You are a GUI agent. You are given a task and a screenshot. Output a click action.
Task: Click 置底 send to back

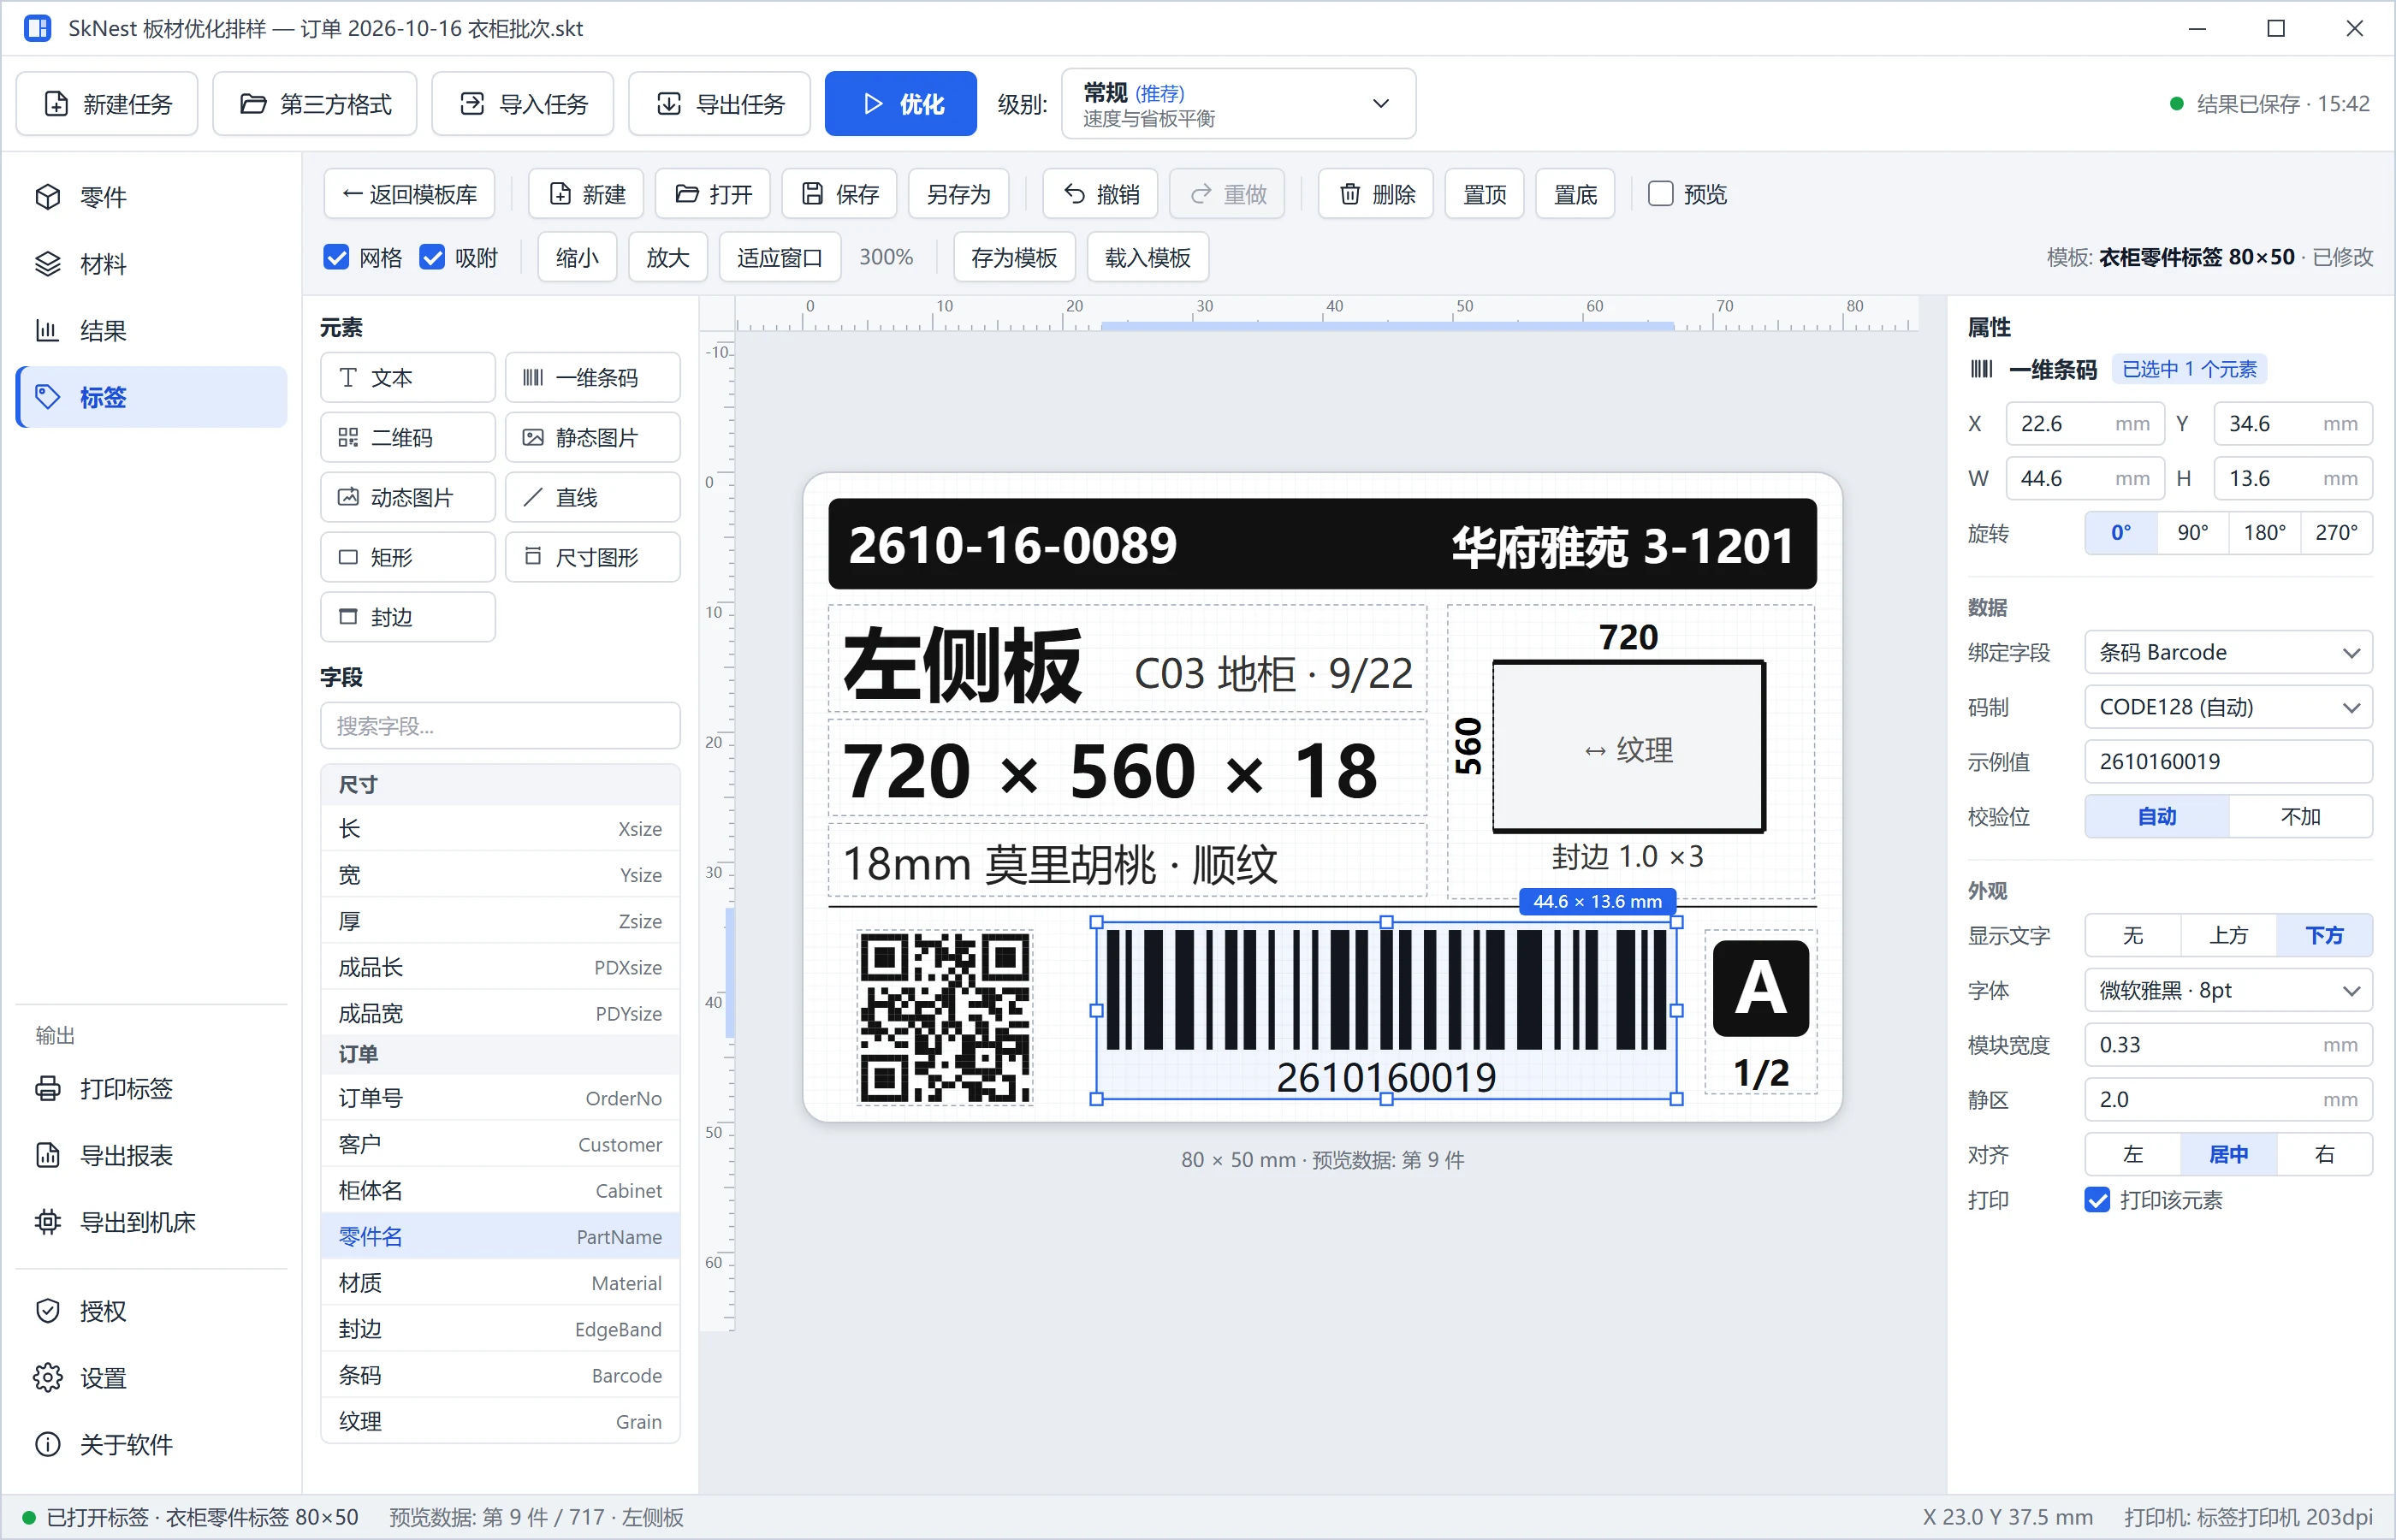[1576, 194]
